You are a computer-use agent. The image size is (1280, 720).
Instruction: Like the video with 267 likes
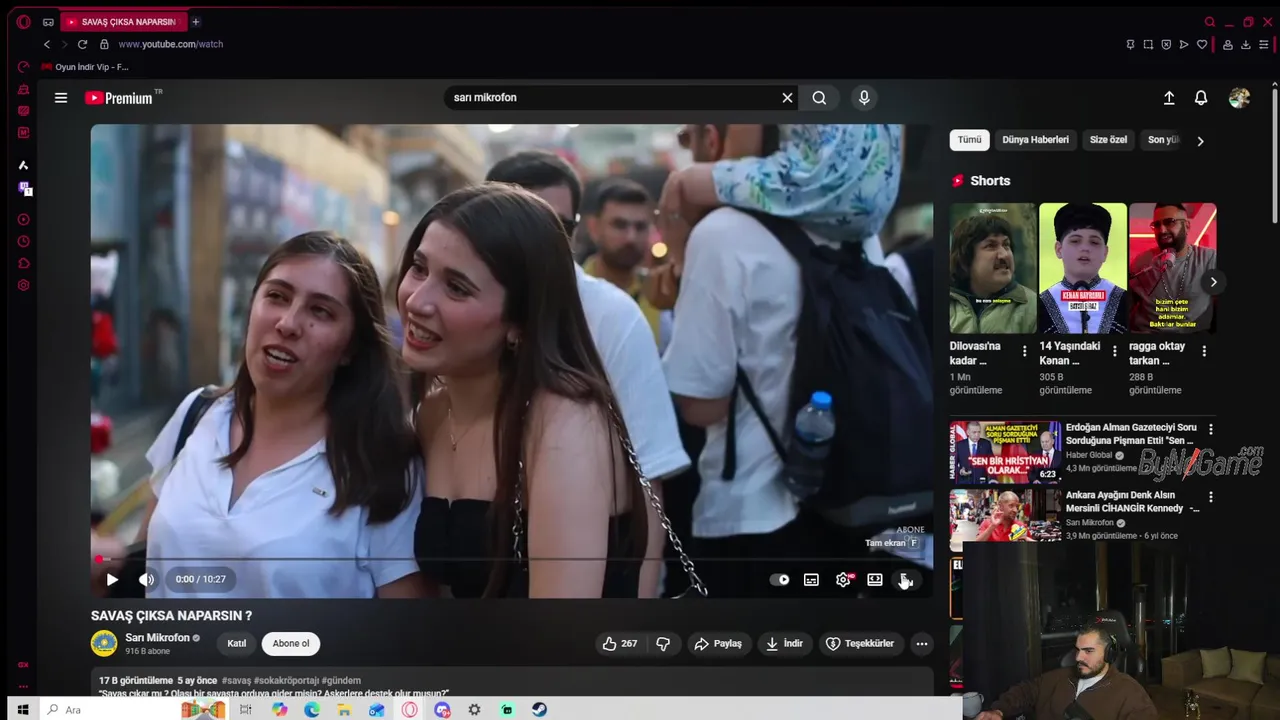[x=619, y=644]
